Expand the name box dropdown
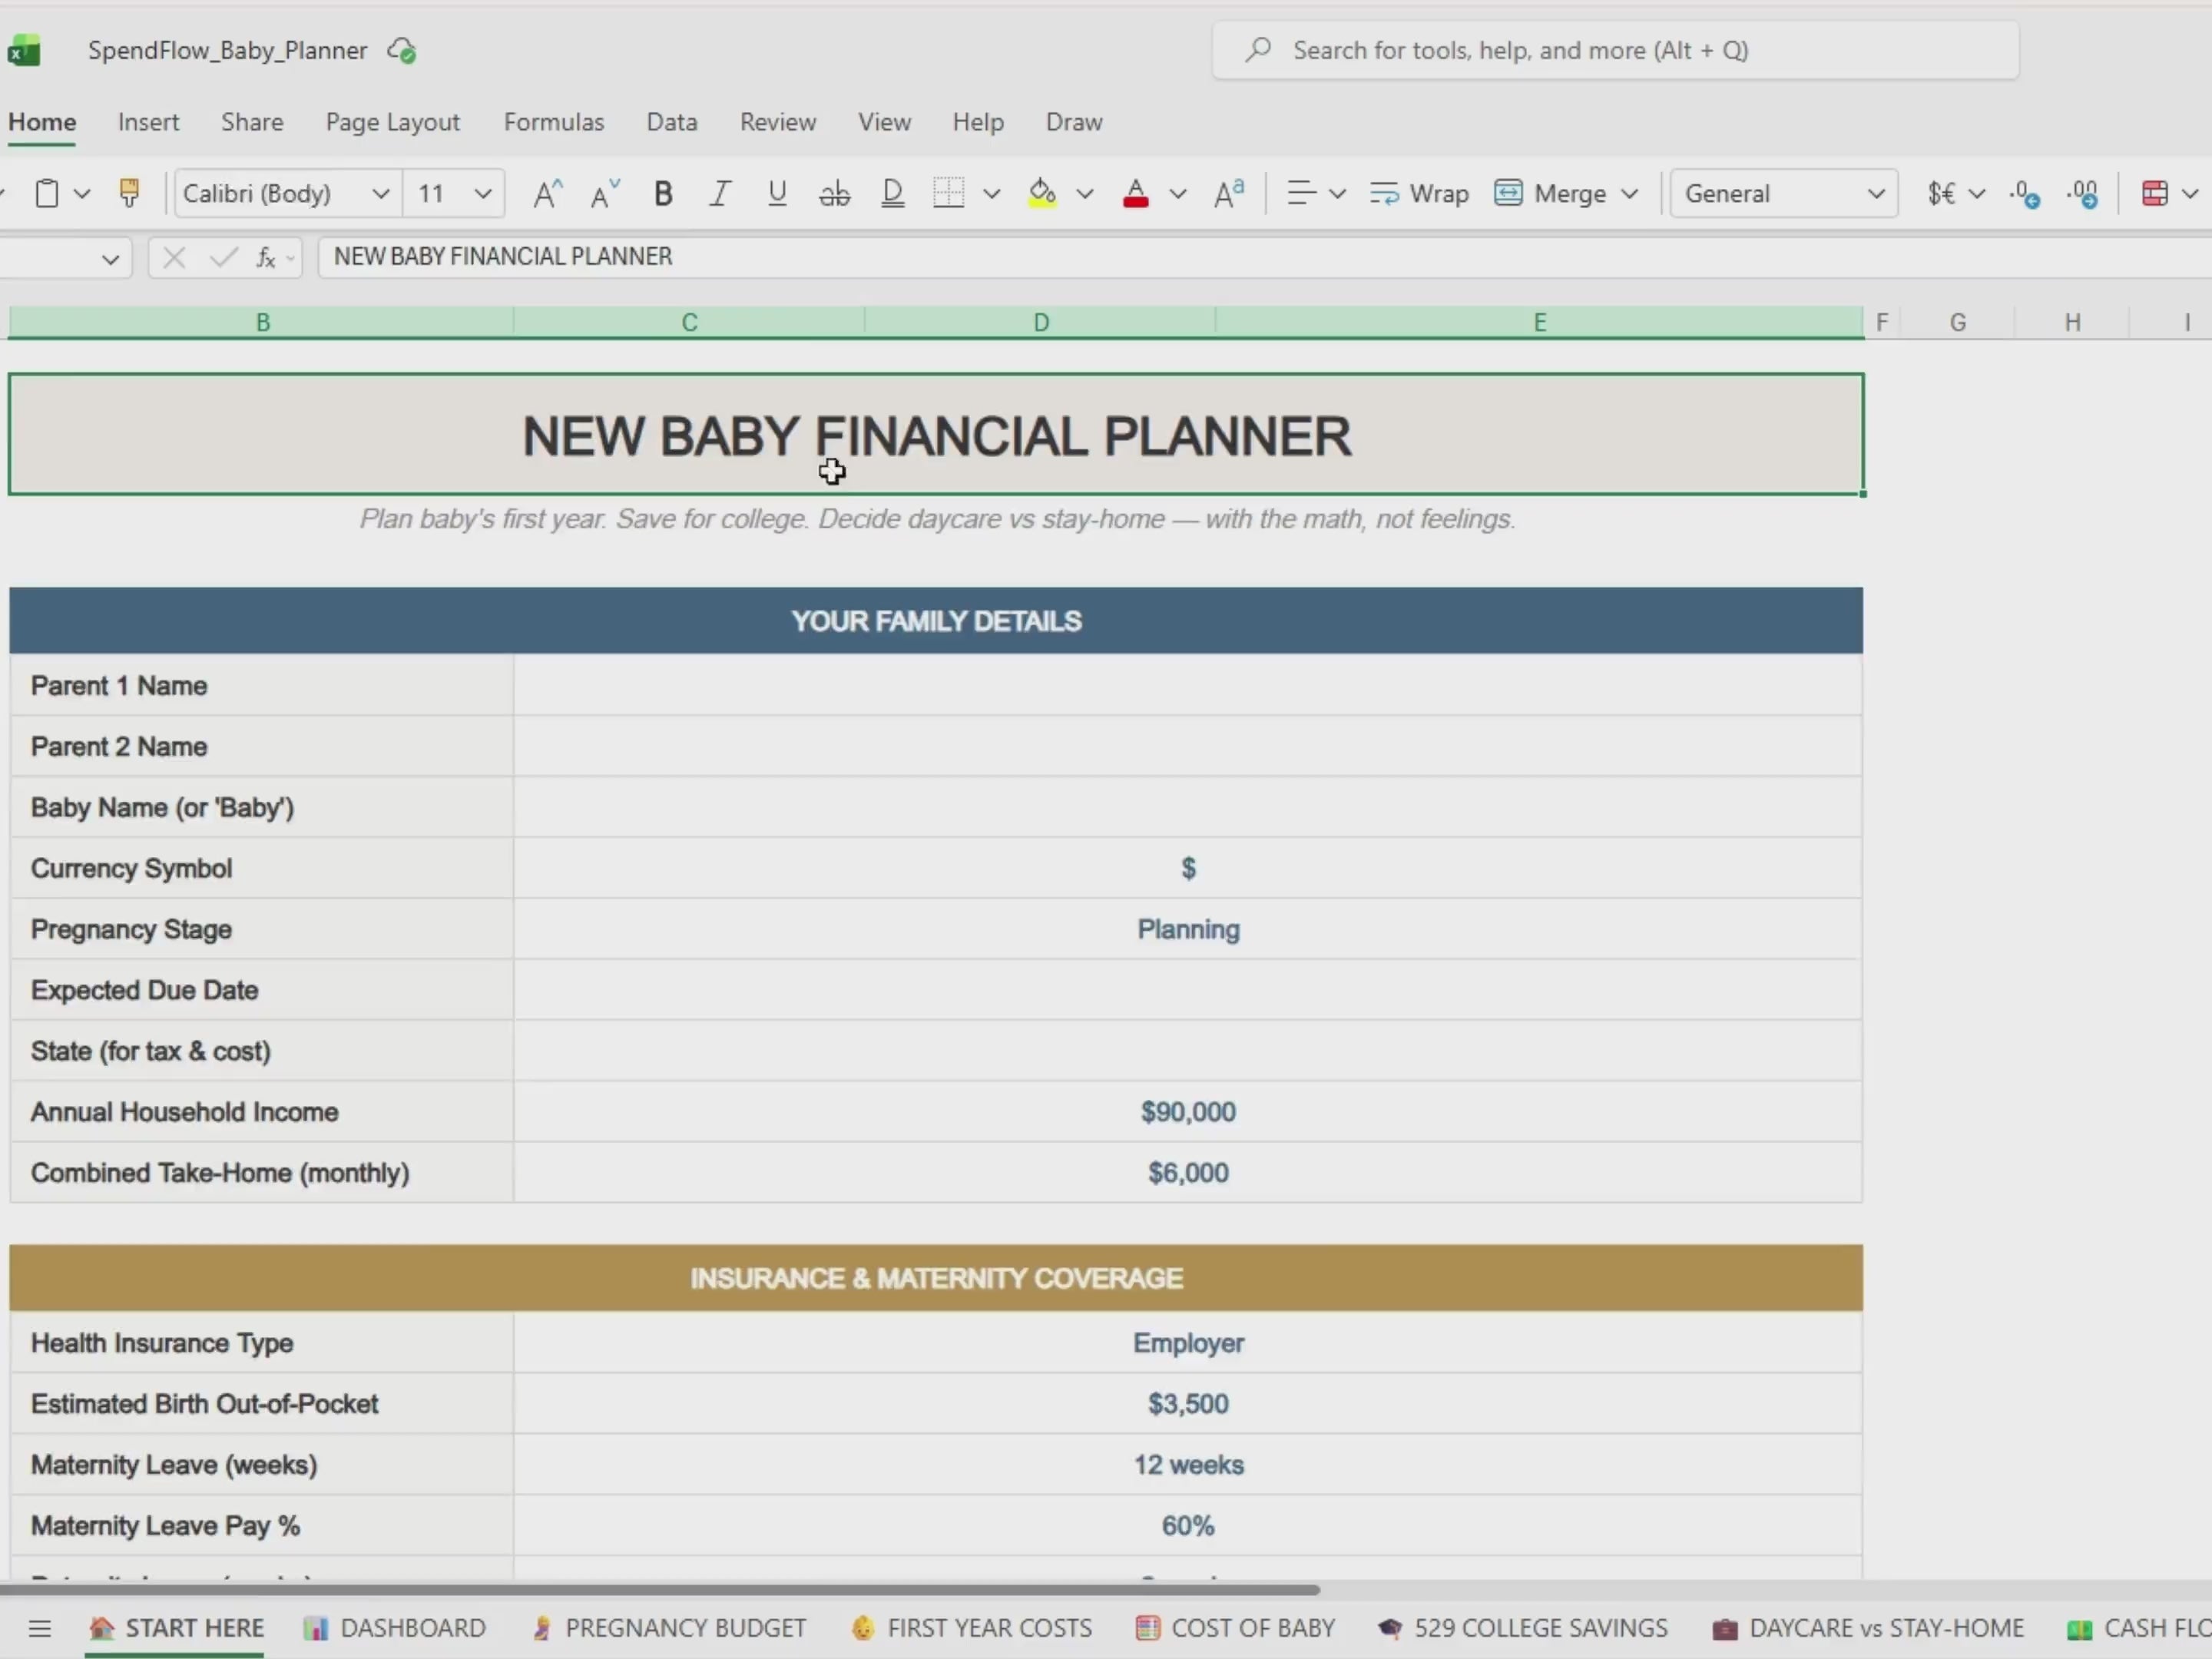The height and width of the screenshot is (1659, 2212). 110,259
